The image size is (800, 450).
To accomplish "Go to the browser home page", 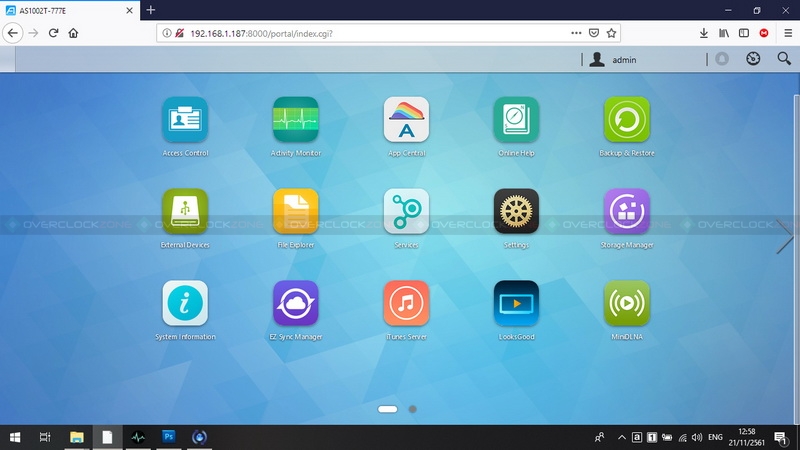I will pos(73,33).
